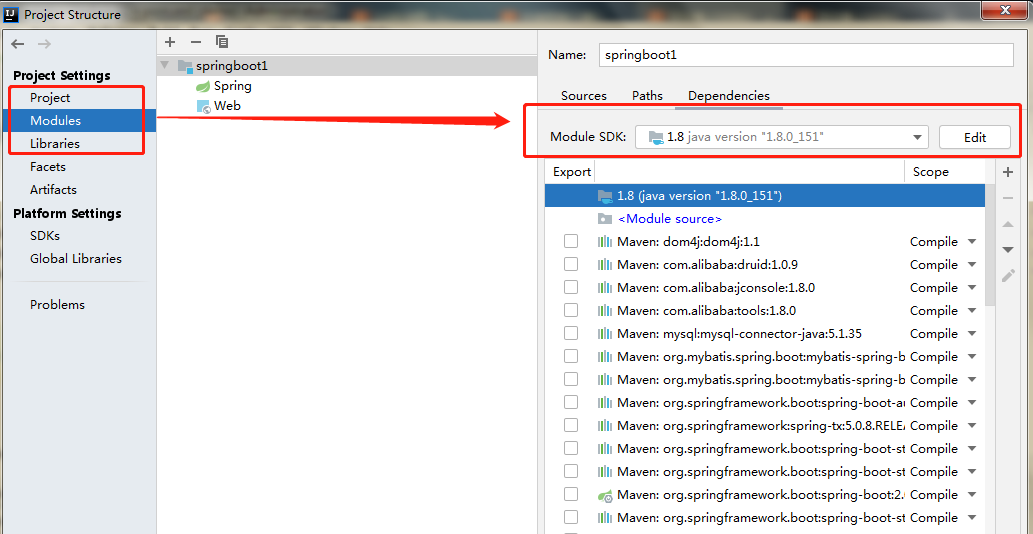Switch to the Sources tab
1033x534 pixels.
pyautogui.click(x=584, y=95)
